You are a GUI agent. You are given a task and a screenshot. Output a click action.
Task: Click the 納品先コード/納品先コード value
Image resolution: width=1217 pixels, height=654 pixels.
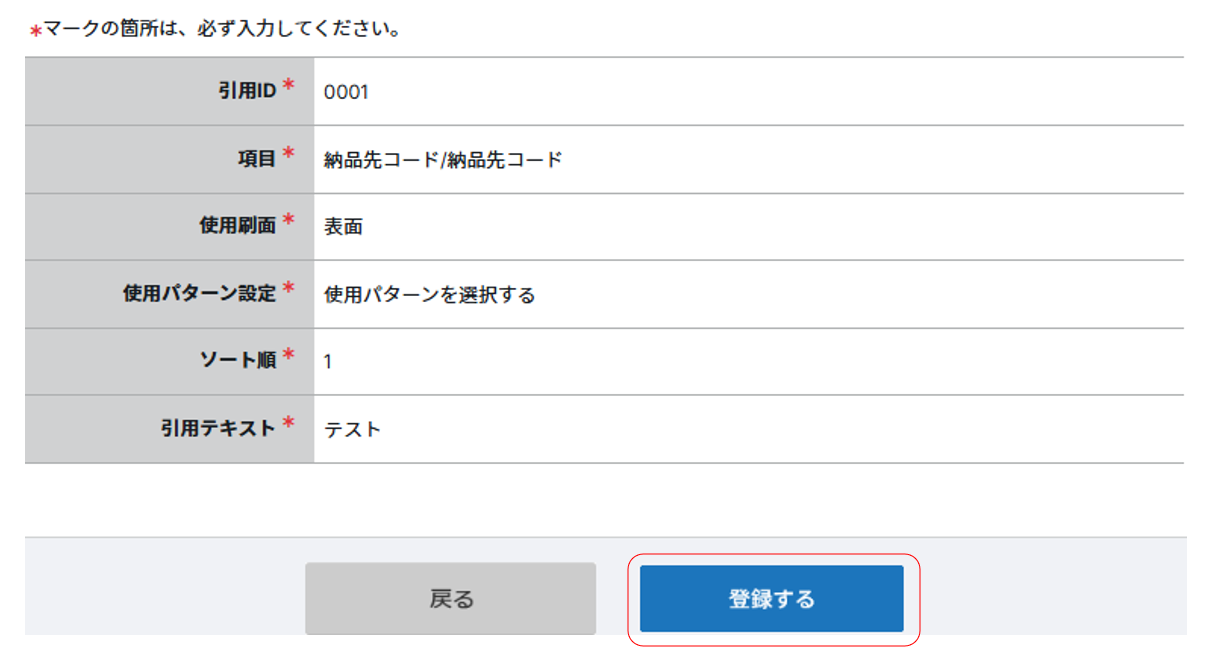click(x=443, y=159)
